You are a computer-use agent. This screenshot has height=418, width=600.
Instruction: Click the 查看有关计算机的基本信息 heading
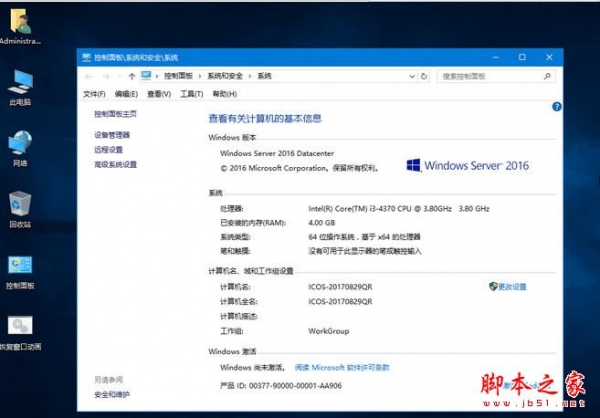point(265,119)
